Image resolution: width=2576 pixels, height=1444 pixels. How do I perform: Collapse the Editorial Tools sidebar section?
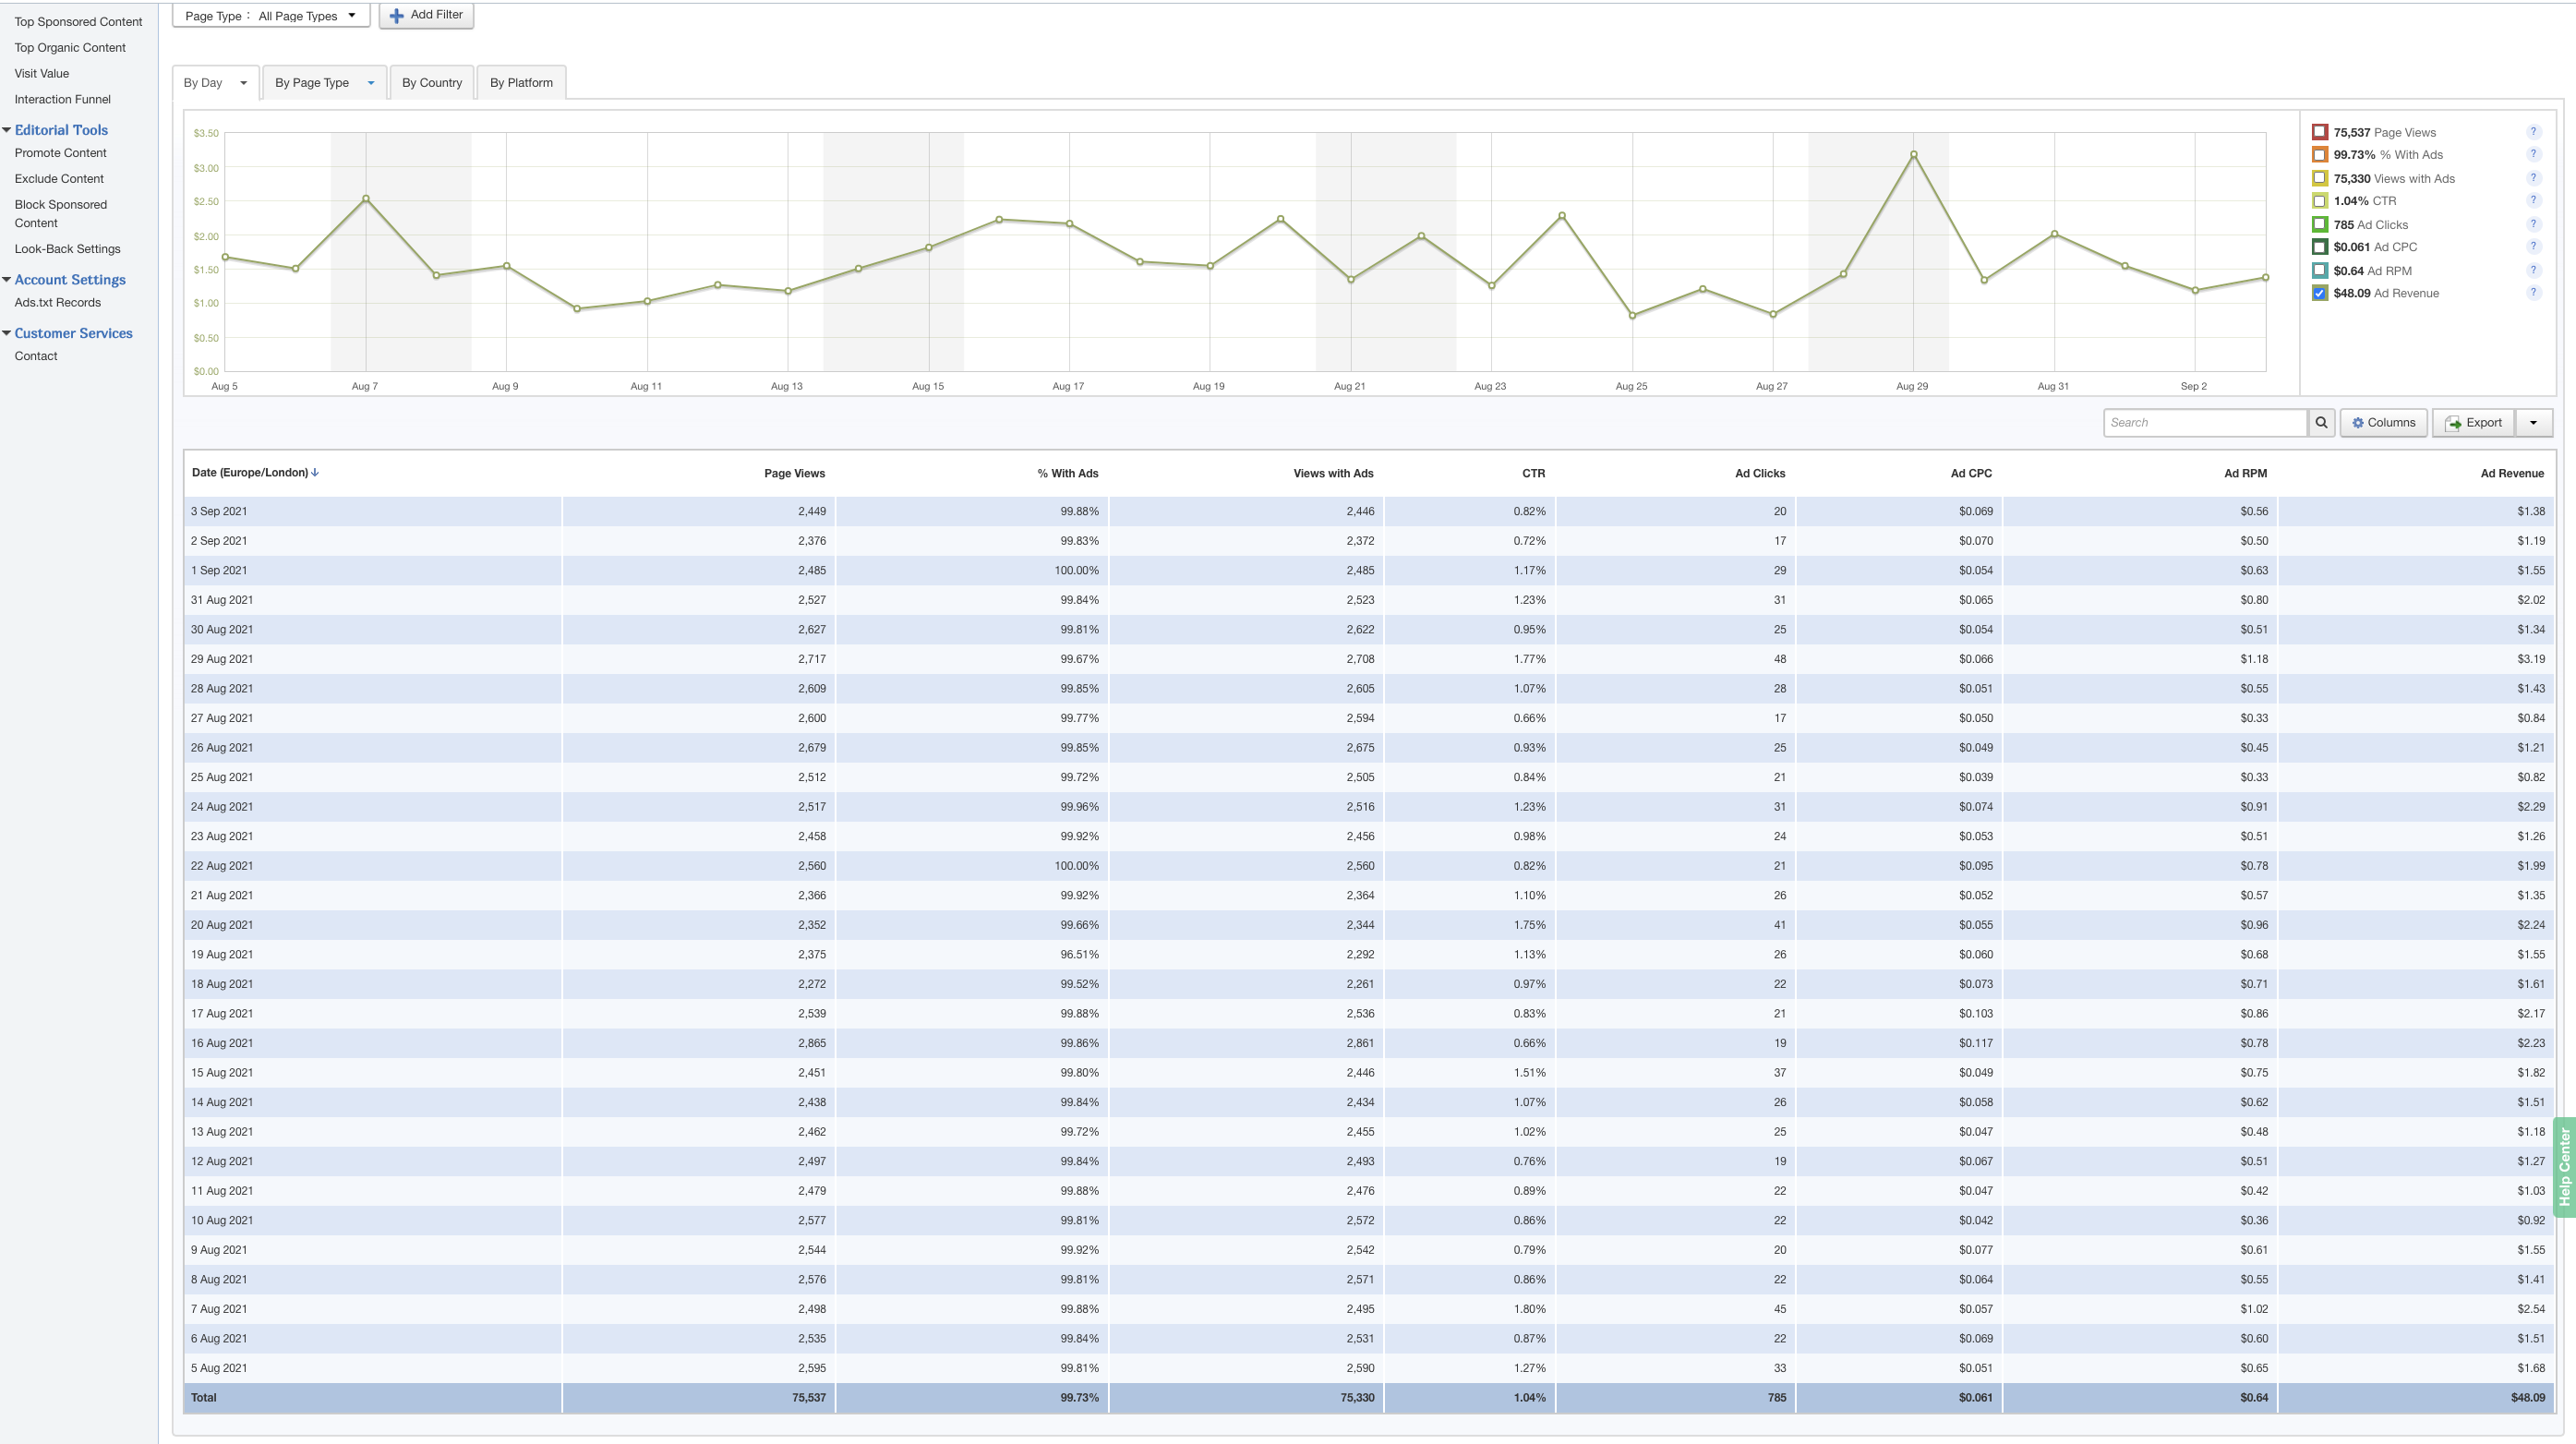pyautogui.click(x=7, y=130)
